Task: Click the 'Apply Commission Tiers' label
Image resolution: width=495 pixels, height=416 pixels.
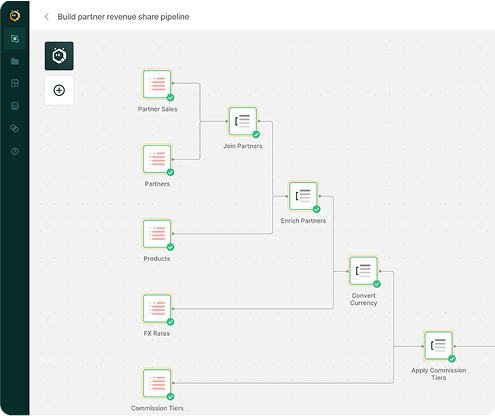Action: 438,374
